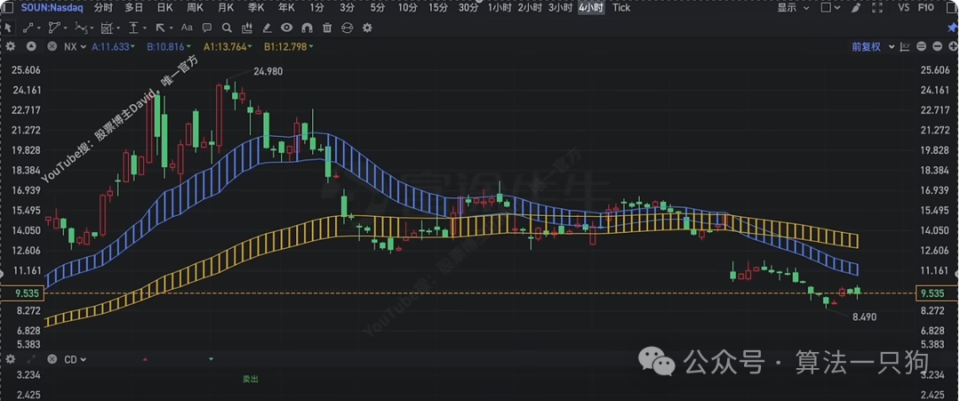Click the 8.490 low price label
Viewport: 960px width, 401px height.
(x=864, y=317)
